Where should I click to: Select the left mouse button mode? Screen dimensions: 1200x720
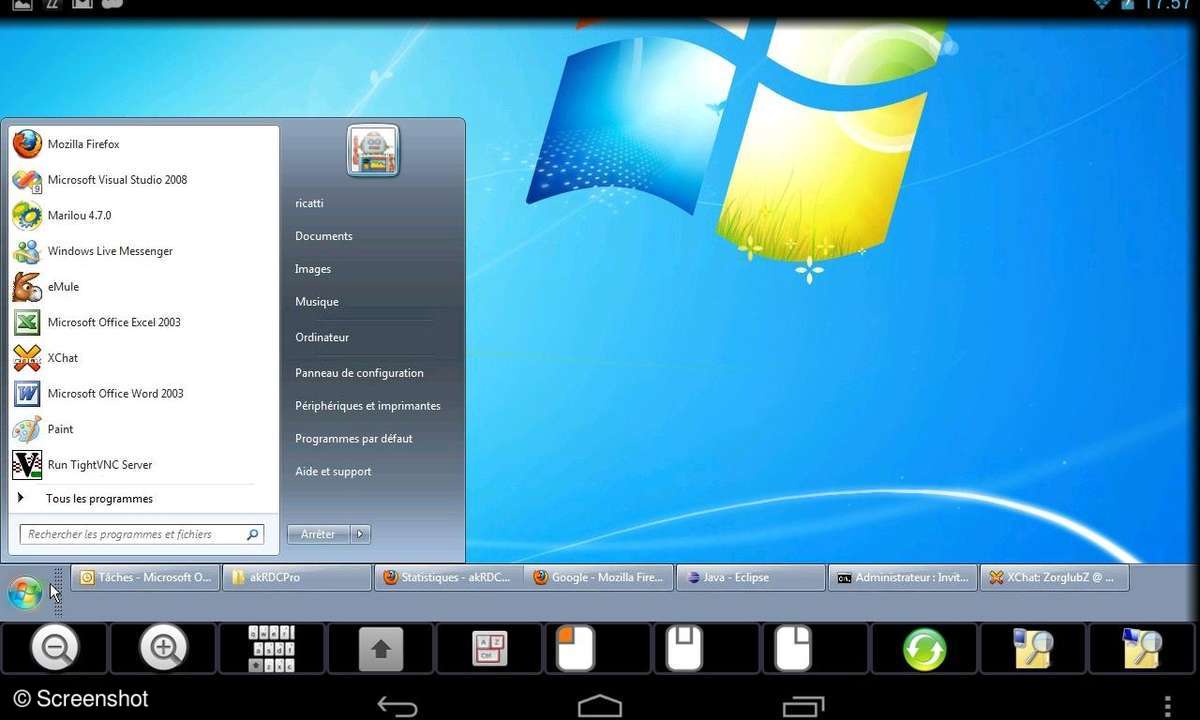(575, 649)
